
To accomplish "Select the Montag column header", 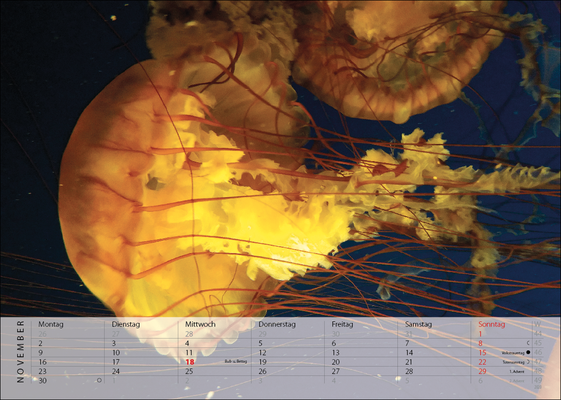I will 51,324.
